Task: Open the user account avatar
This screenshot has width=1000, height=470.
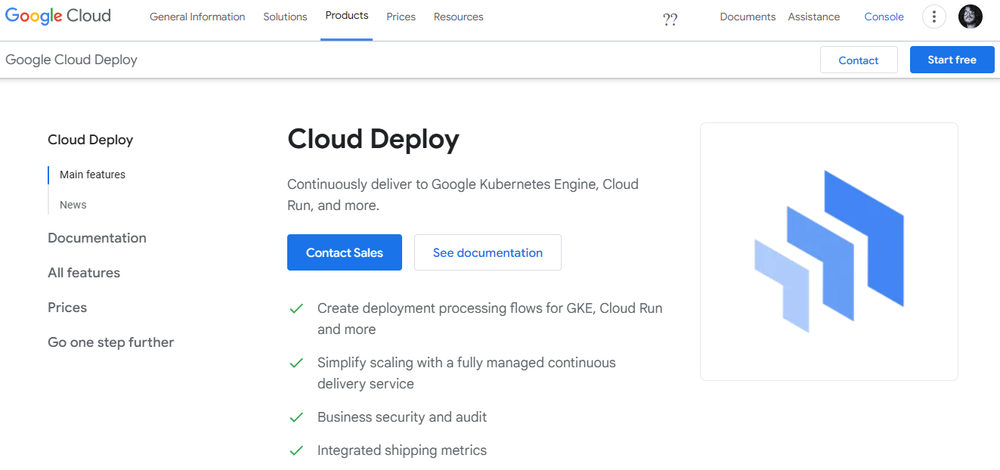Action: [x=970, y=17]
